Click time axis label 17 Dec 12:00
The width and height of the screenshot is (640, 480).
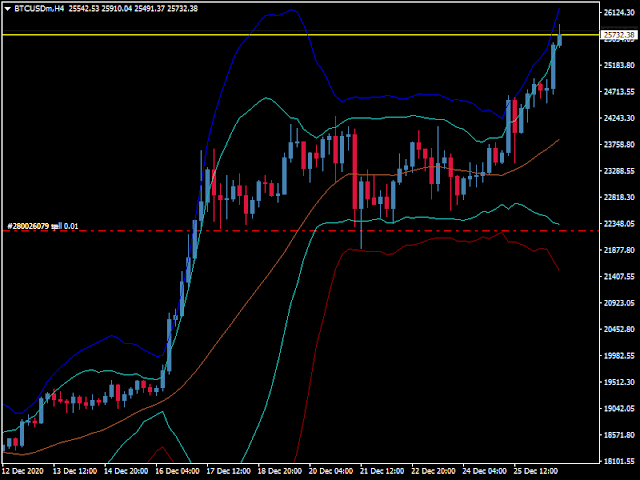pos(229,471)
